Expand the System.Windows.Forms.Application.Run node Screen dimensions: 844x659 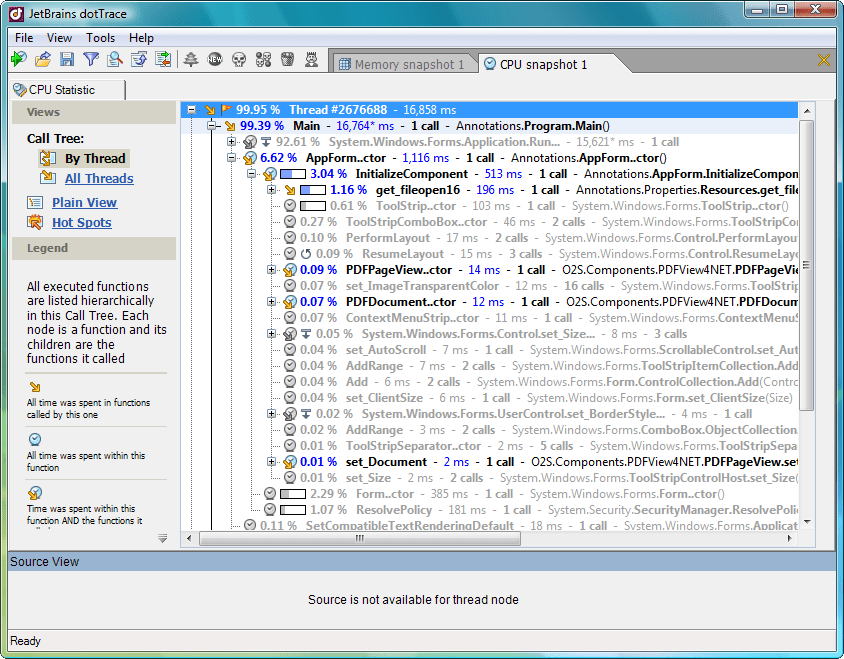(233, 142)
